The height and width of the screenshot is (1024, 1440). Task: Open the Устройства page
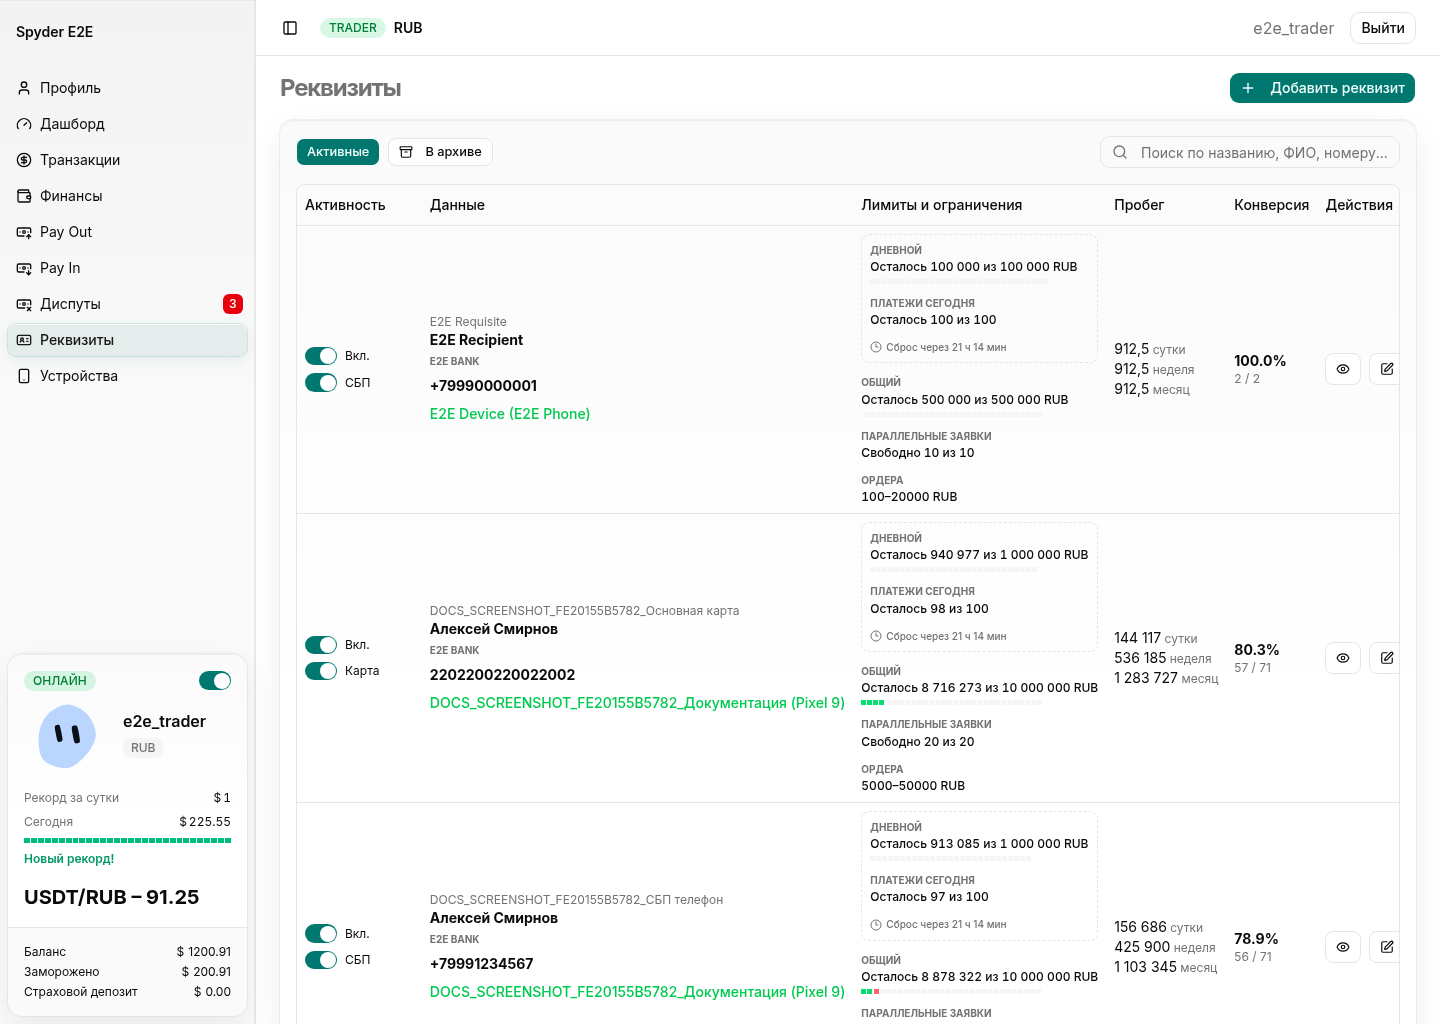127,376
